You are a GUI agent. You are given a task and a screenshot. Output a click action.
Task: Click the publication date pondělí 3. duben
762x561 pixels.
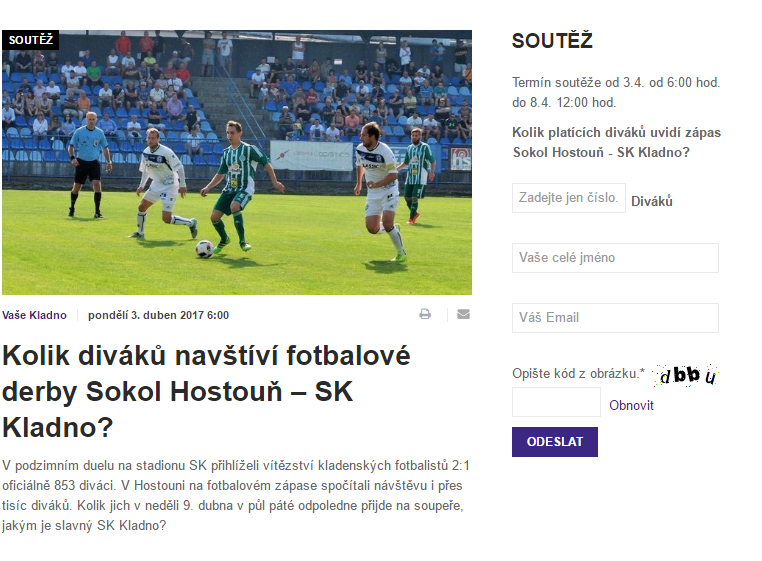158,315
